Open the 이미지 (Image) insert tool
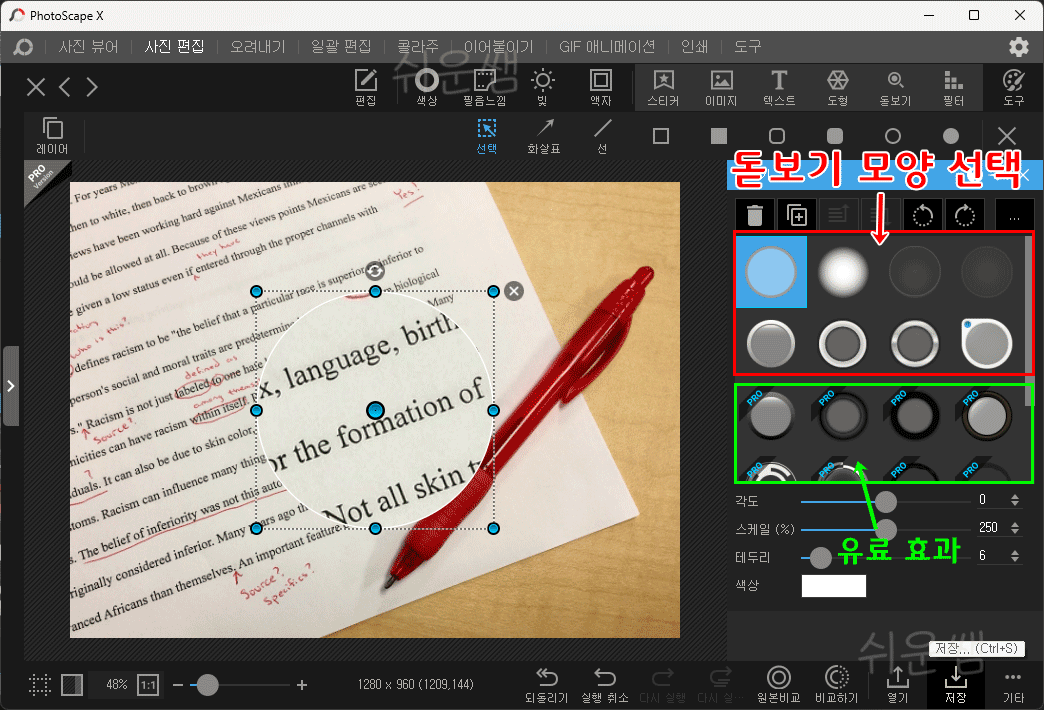The image size is (1044, 710). pyautogui.click(x=721, y=87)
